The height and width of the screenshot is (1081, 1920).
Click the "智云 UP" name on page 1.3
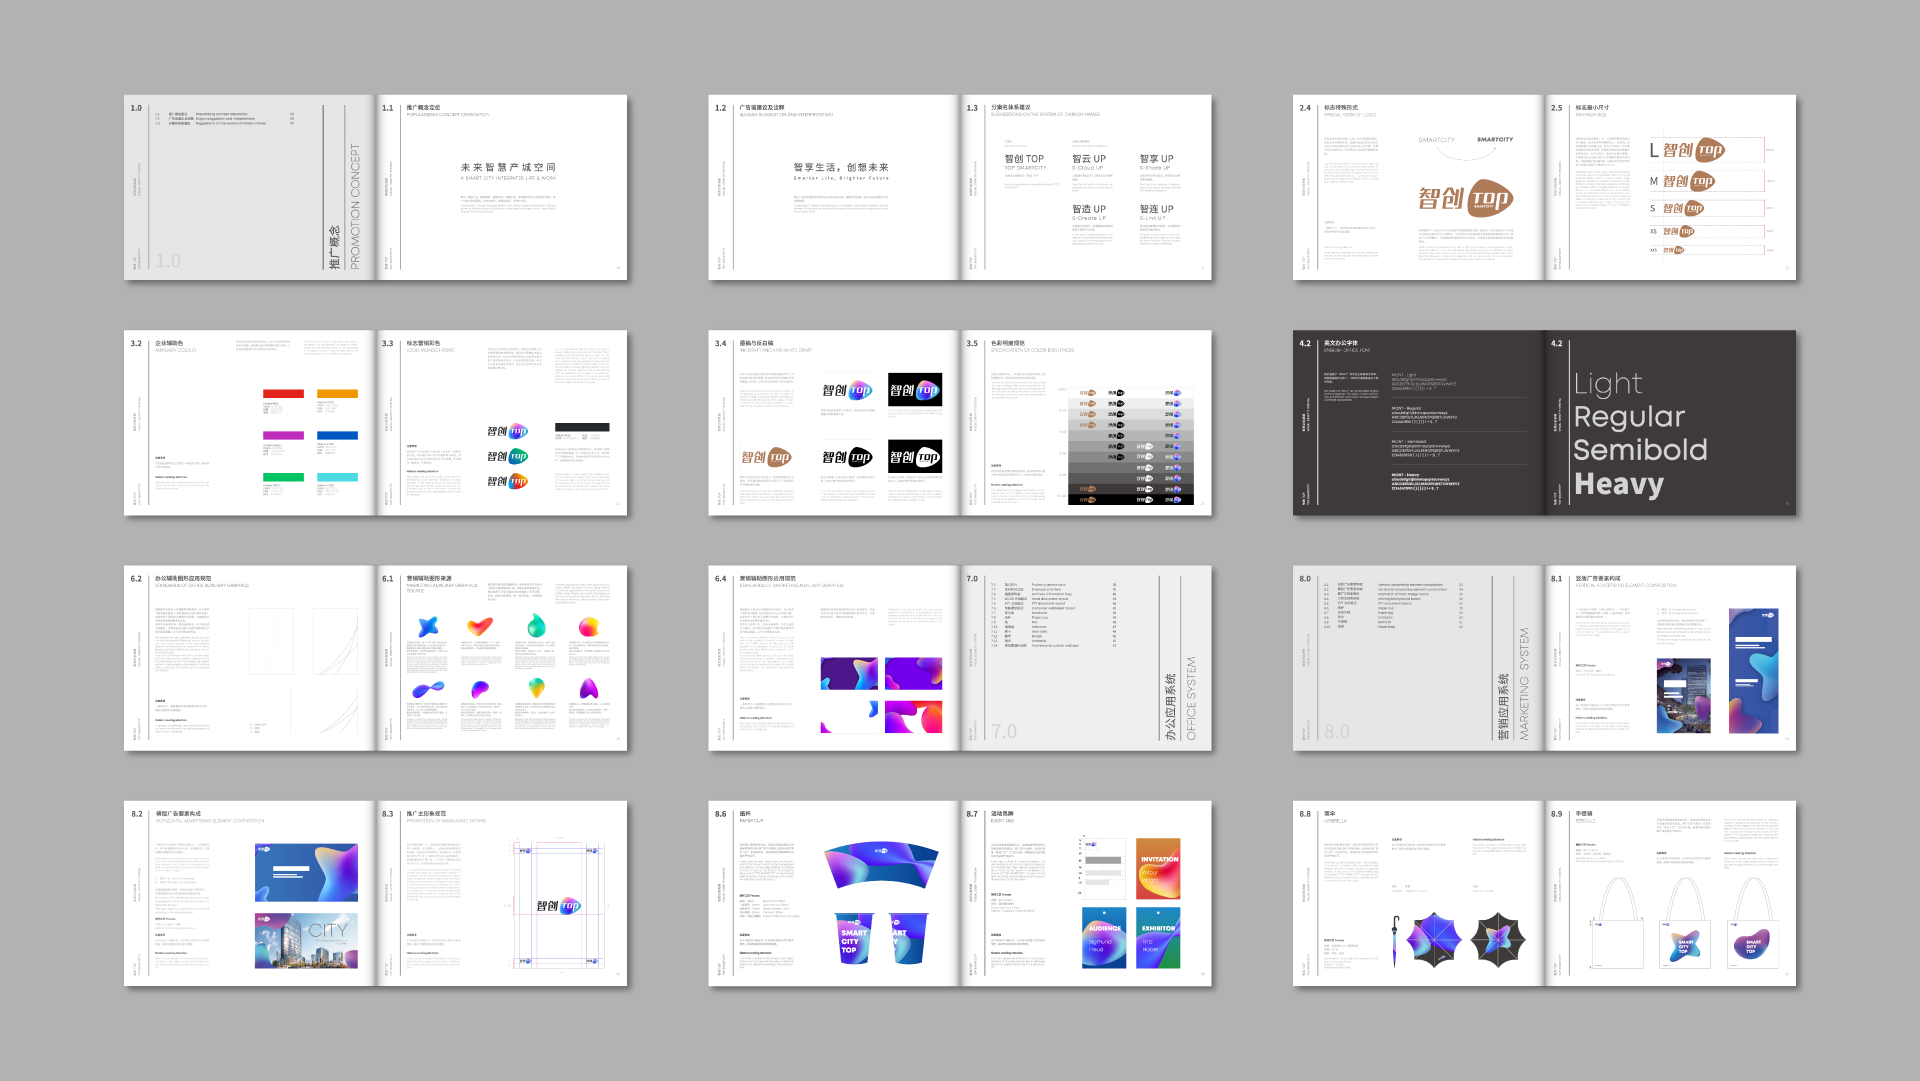pos(1089,159)
